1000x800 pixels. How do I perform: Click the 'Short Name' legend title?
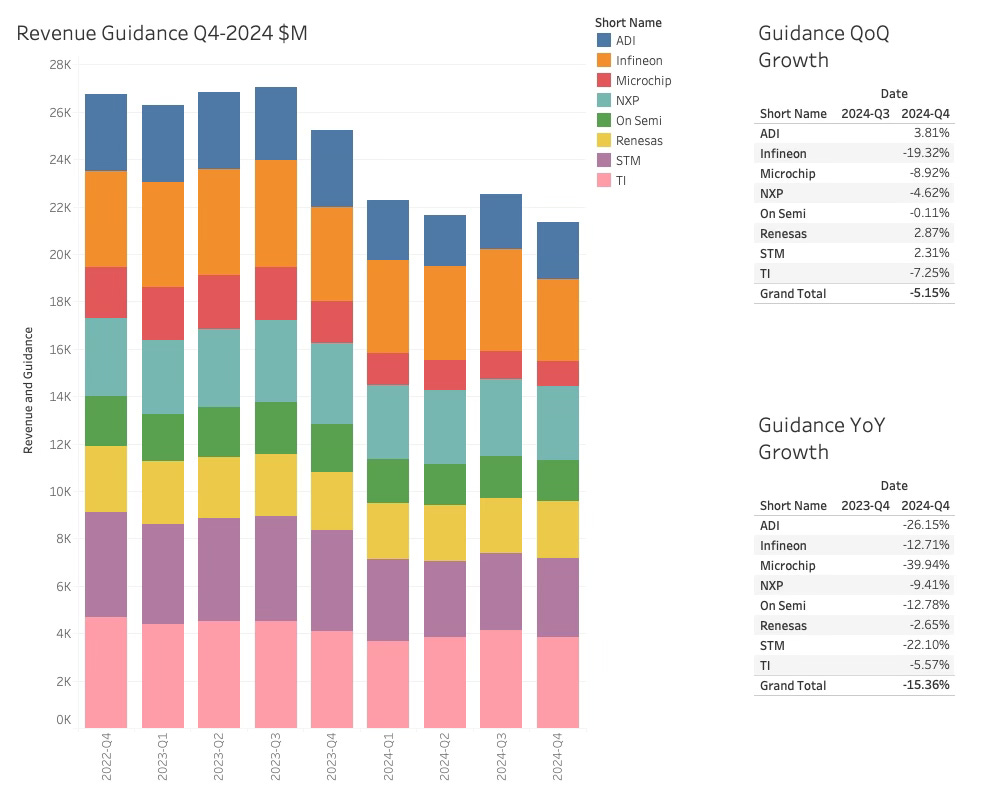coord(628,22)
